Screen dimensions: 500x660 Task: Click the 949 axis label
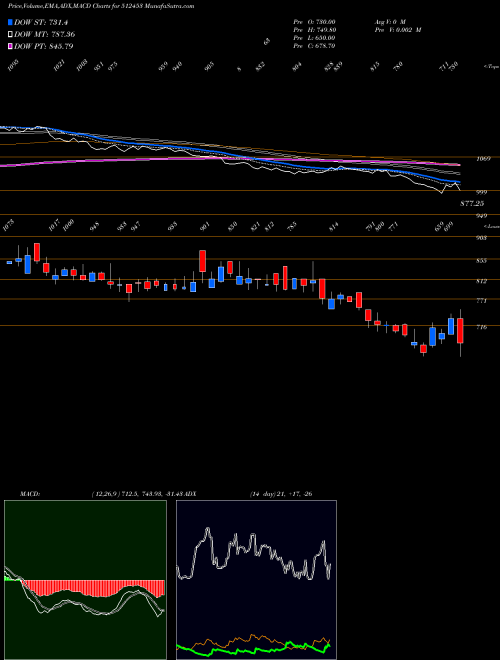tap(481, 216)
